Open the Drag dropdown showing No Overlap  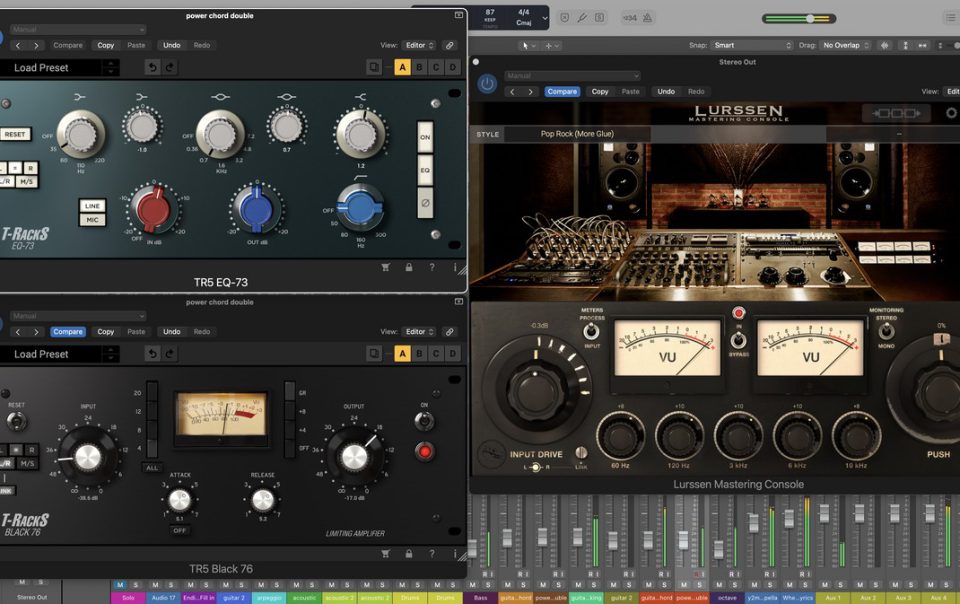tap(845, 45)
